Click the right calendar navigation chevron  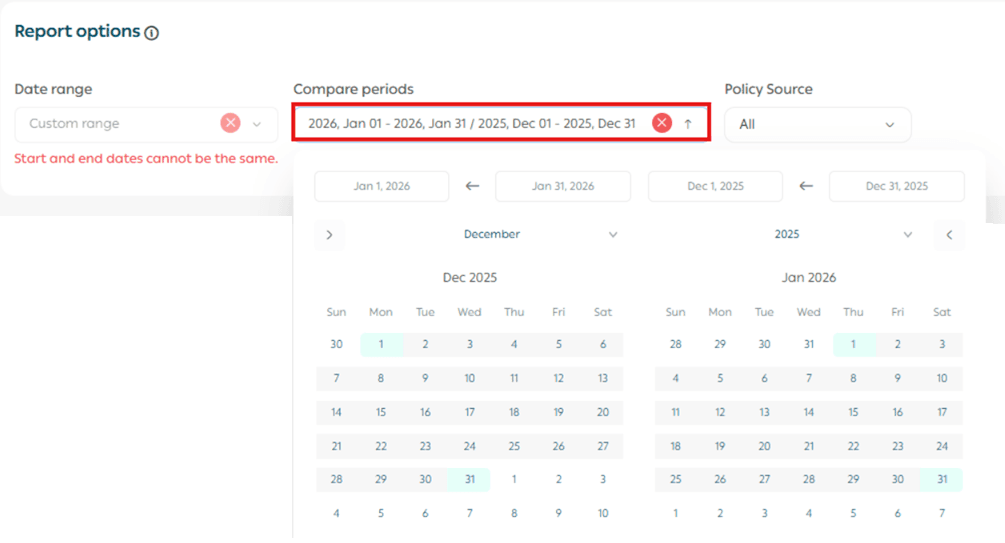(x=949, y=235)
